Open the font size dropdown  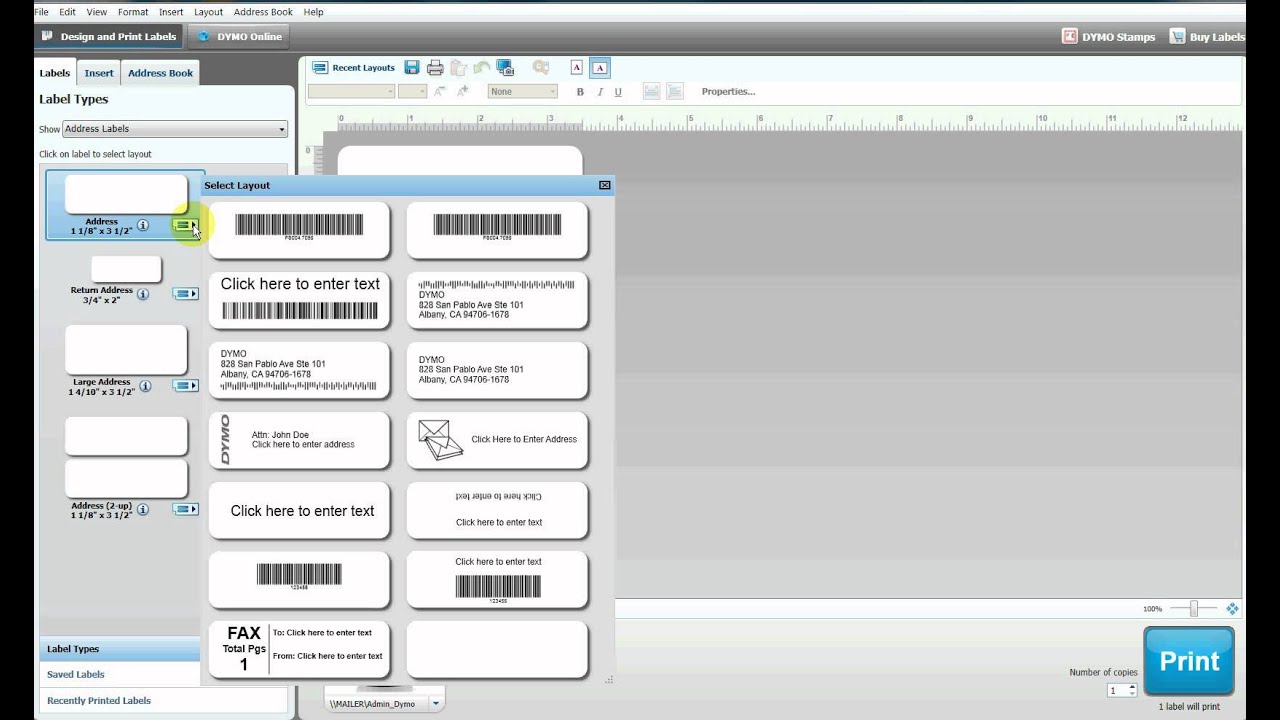[413, 91]
